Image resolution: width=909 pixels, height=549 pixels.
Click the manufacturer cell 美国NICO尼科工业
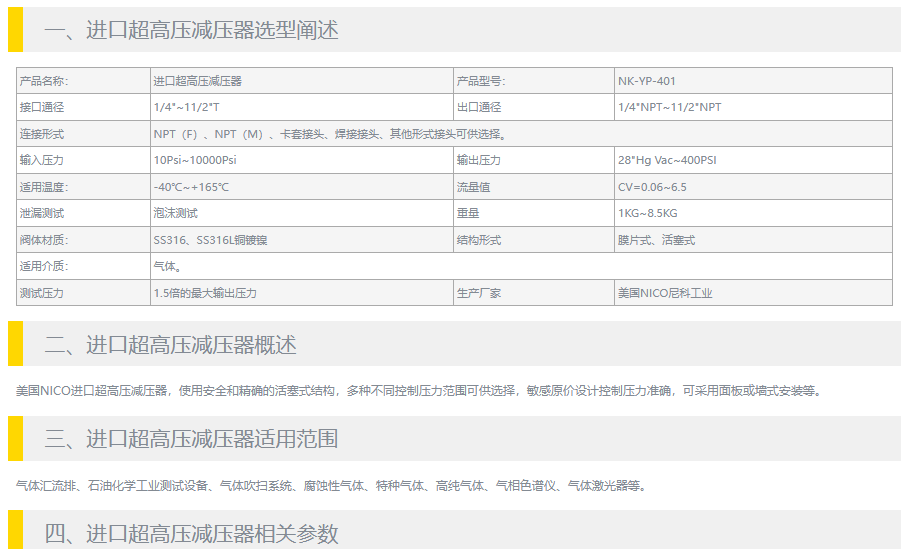(x=665, y=293)
